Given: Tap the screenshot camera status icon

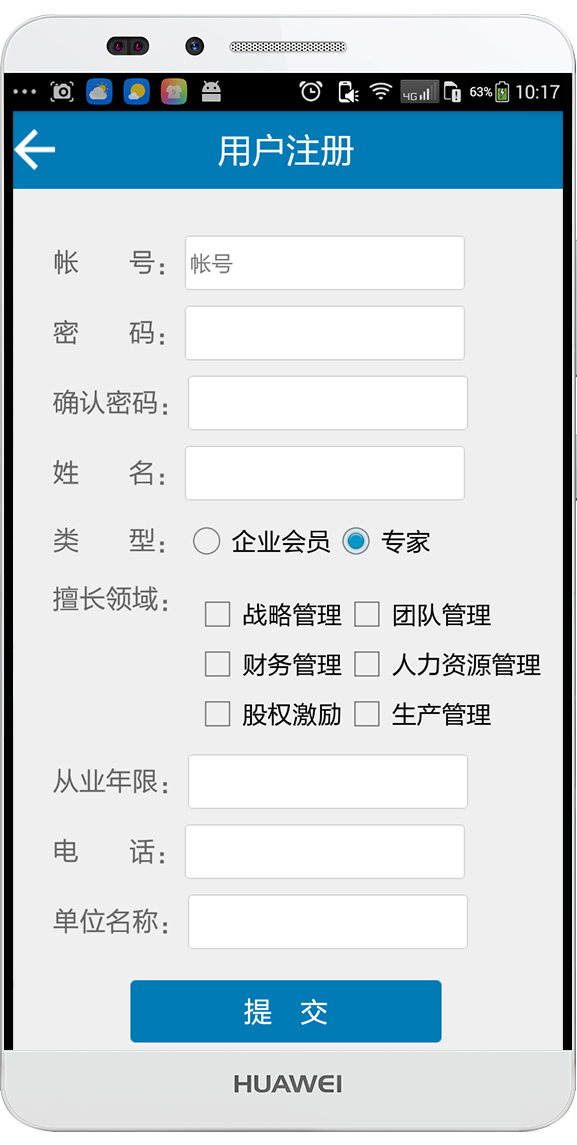Looking at the screenshot, I should point(62,92).
